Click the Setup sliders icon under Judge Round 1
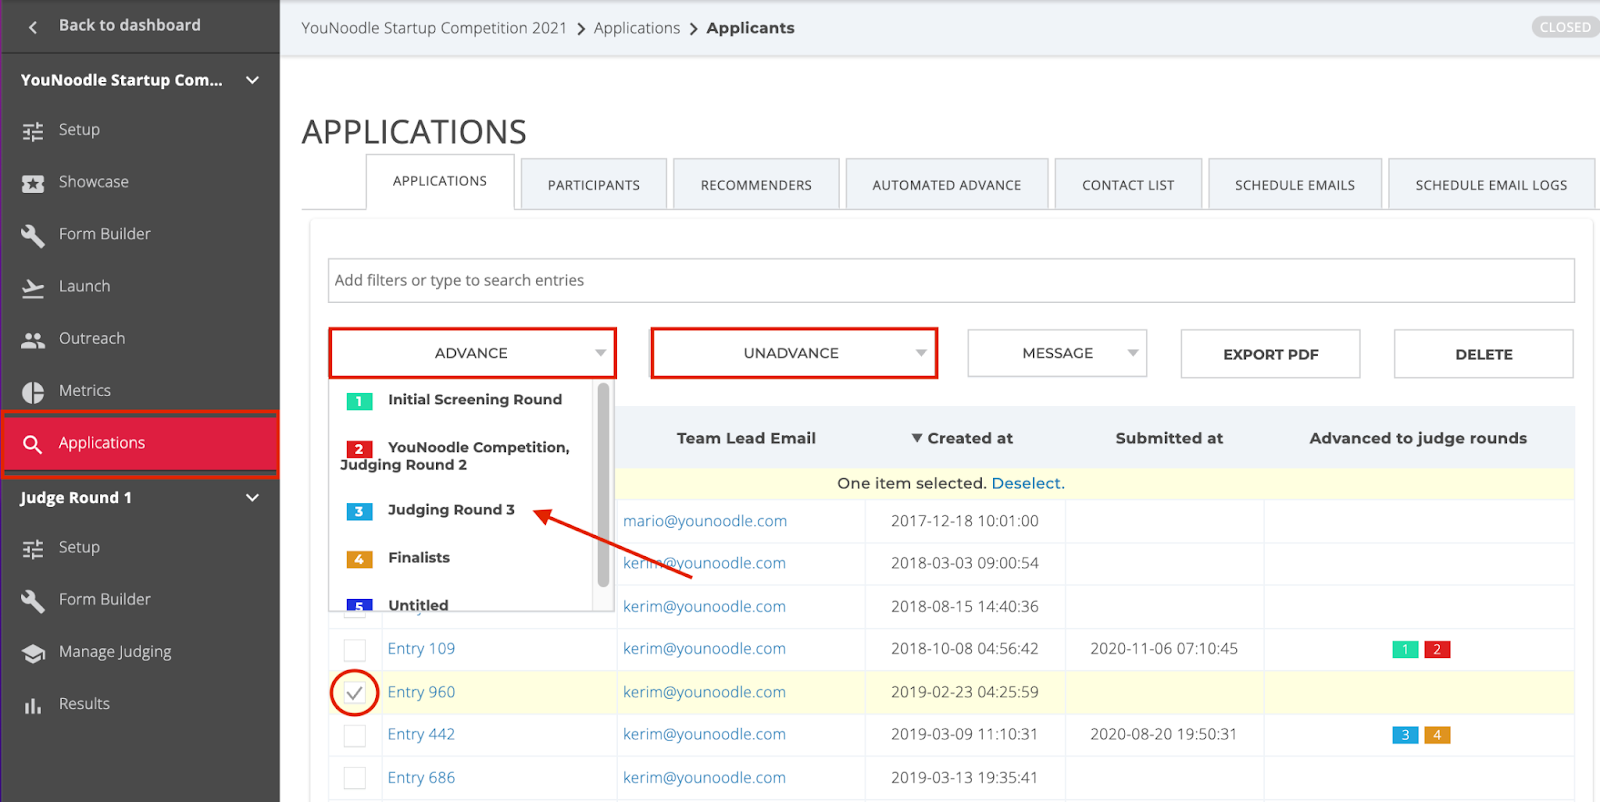1600x802 pixels. pos(33,549)
